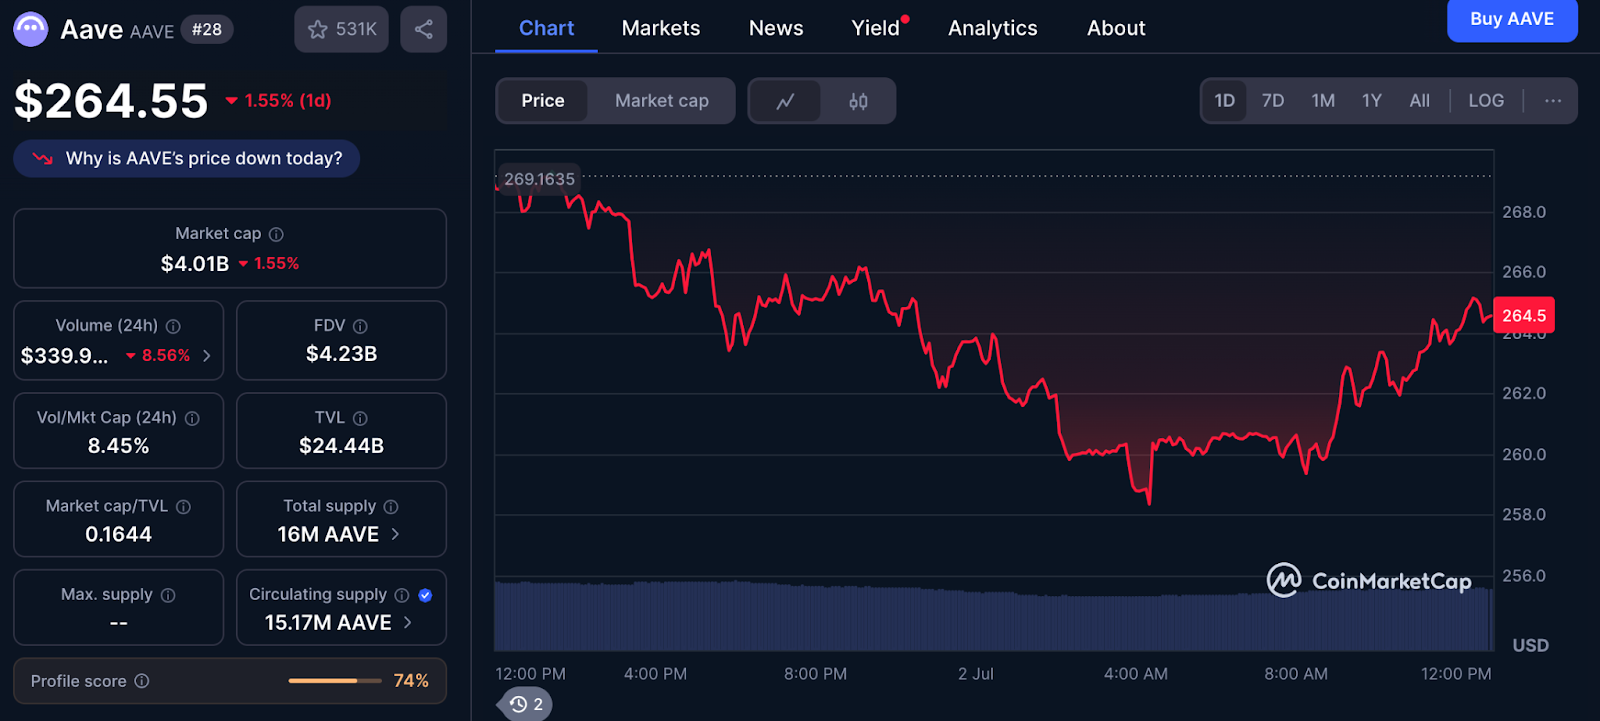Click the volume bars under the chart
The height and width of the screenshot is (721, 1600).
(994, 617)
